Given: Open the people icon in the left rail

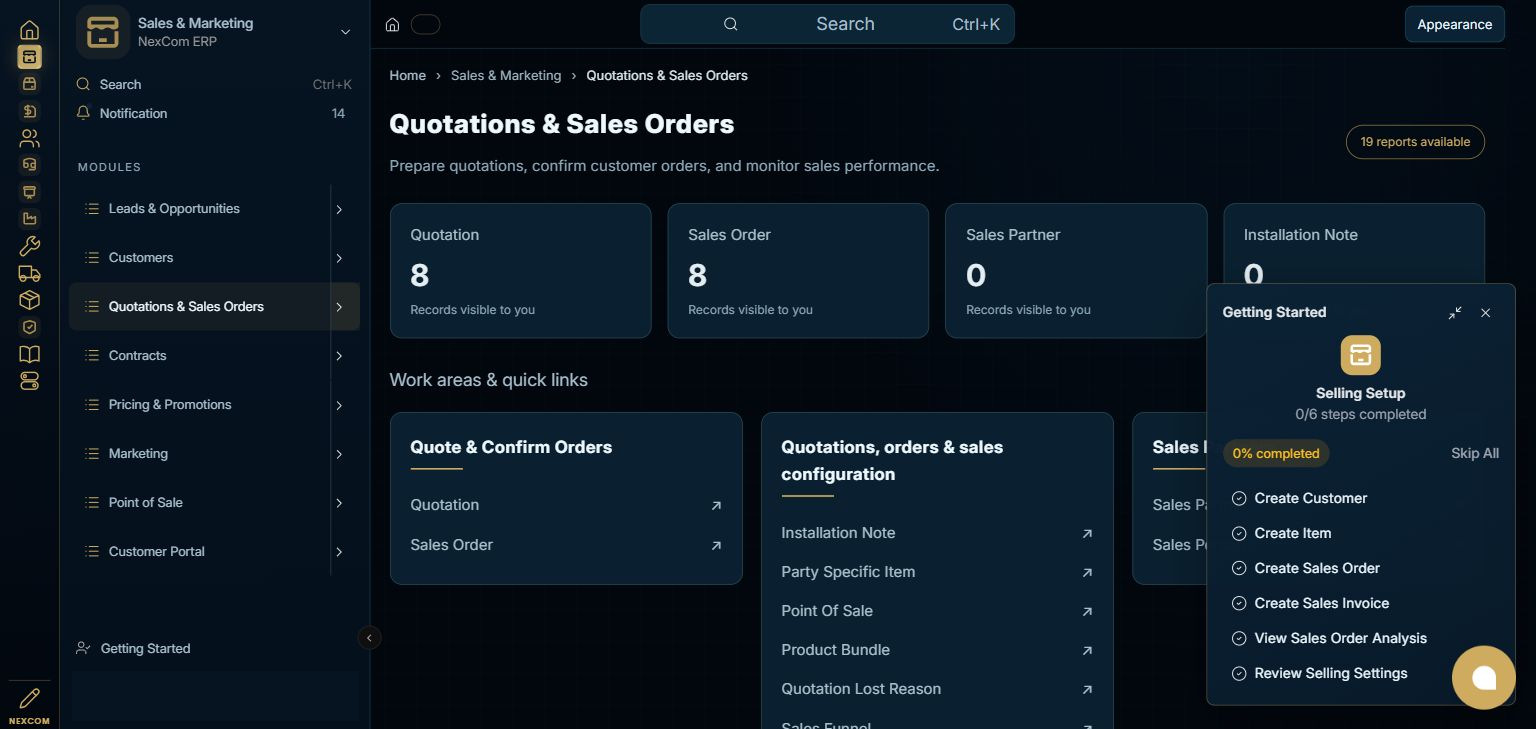Looking at the screenshot, I should 29,138.
